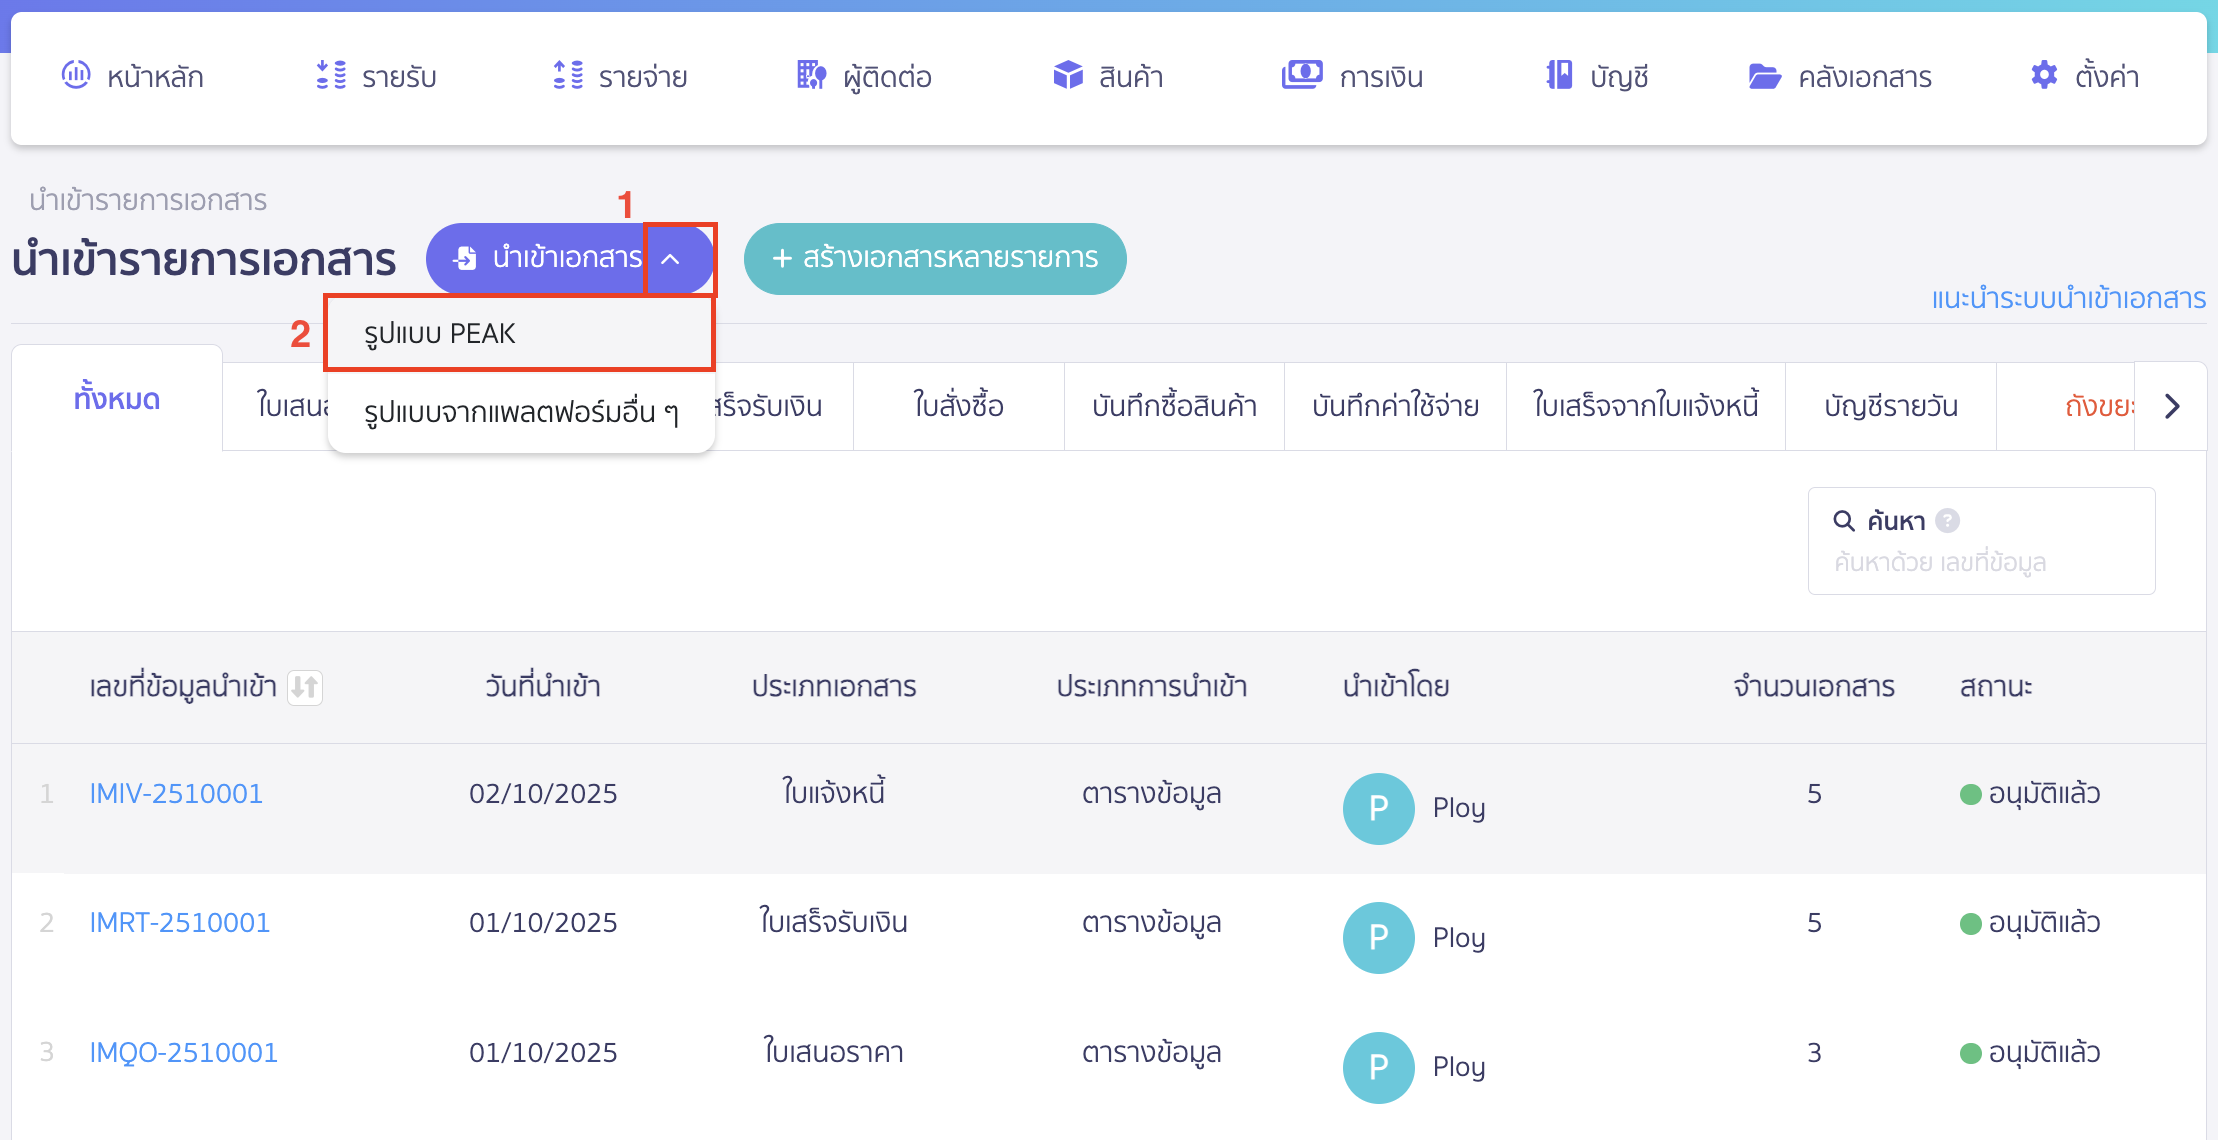The image size is (2218, 1140).
Task: Click the right arrow to reveal more tabs
Action: [x=2172, y=406]
